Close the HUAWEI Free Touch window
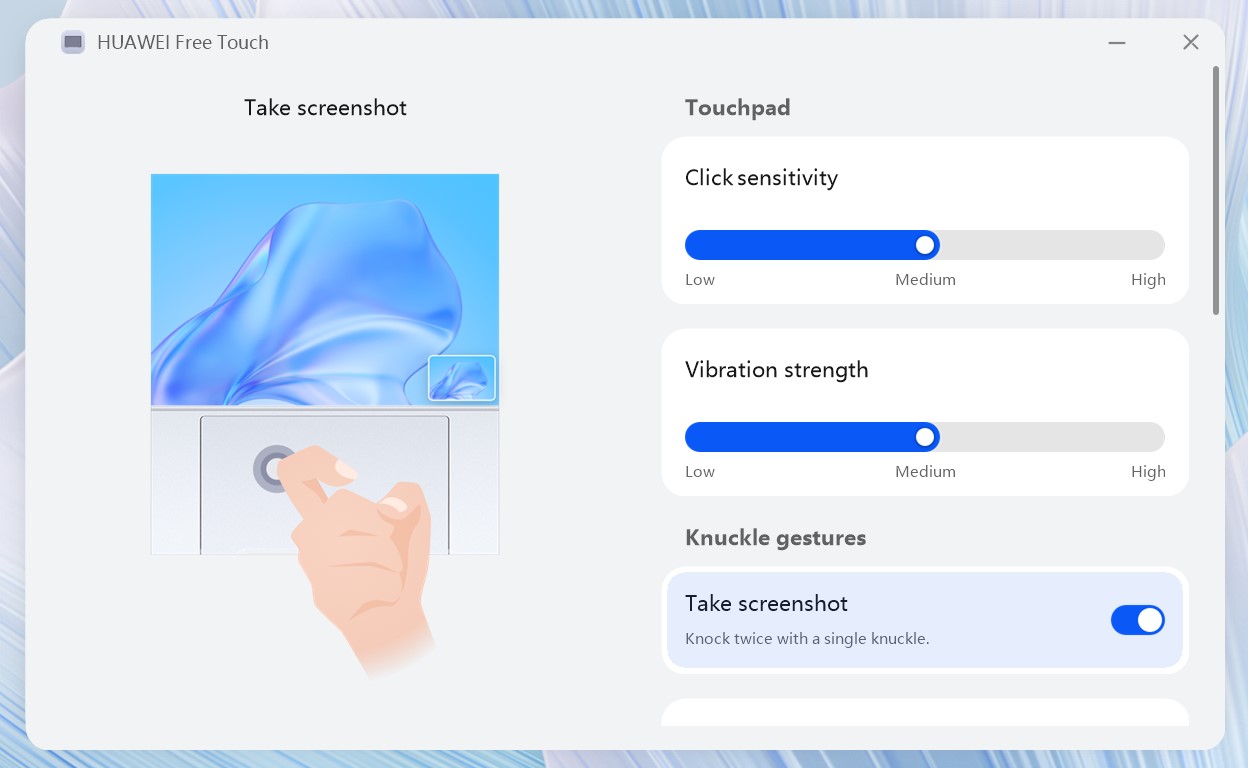 click(x=1190, y=42)
